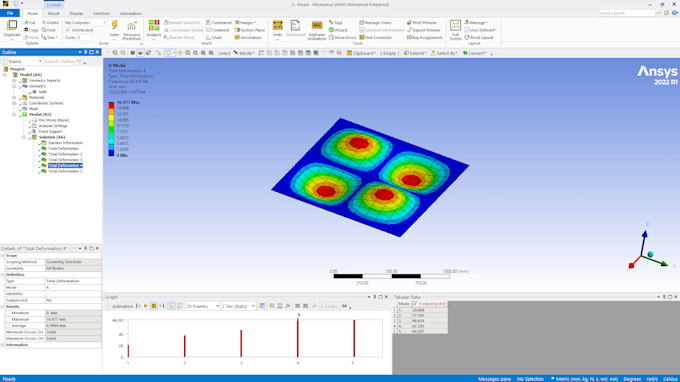Open the My Computer dropdown

tap(85, 23)
